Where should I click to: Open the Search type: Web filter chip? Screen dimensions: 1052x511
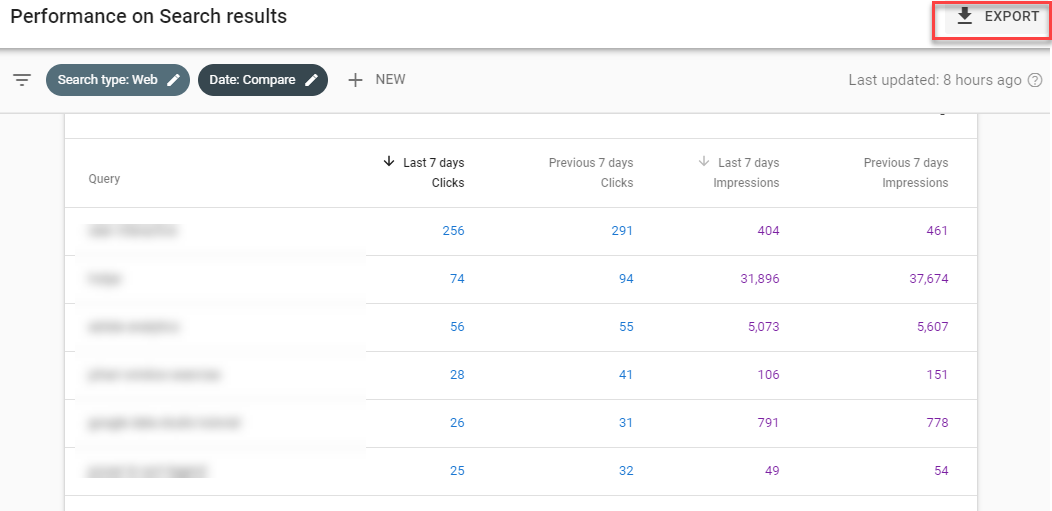click(x=107, y=80)
